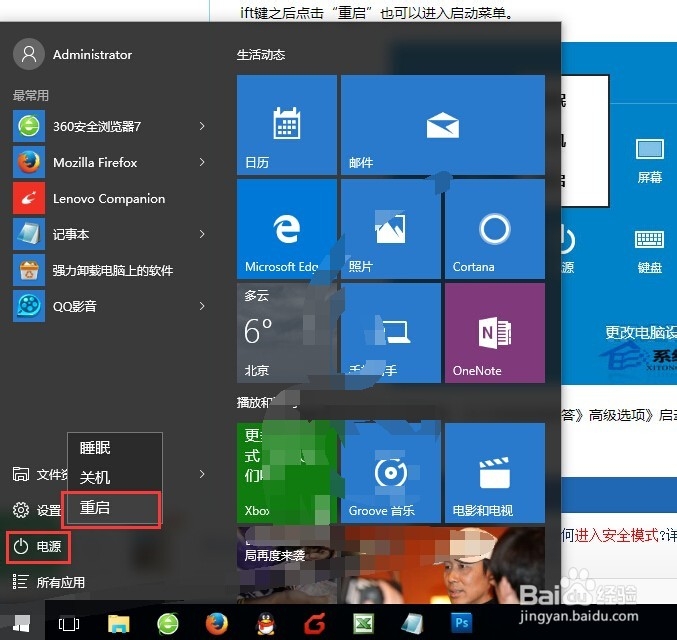Viewport: 677px width, 640px height.
Task: Open the QQ penguin icon on the taskbar
Action: click(x=266, y=624)
